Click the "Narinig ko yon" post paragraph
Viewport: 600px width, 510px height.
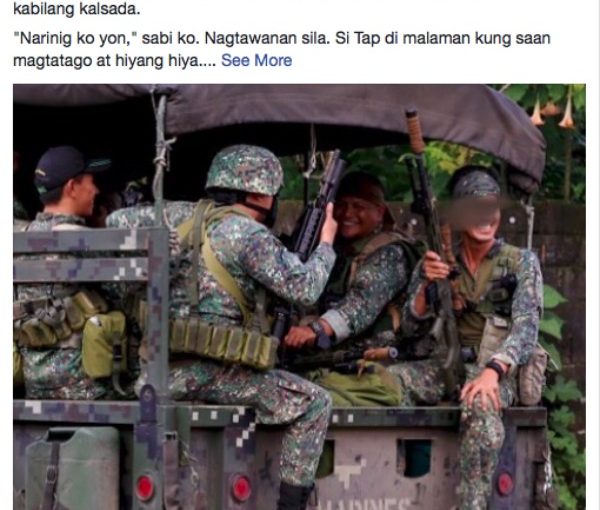pos(282,49)
